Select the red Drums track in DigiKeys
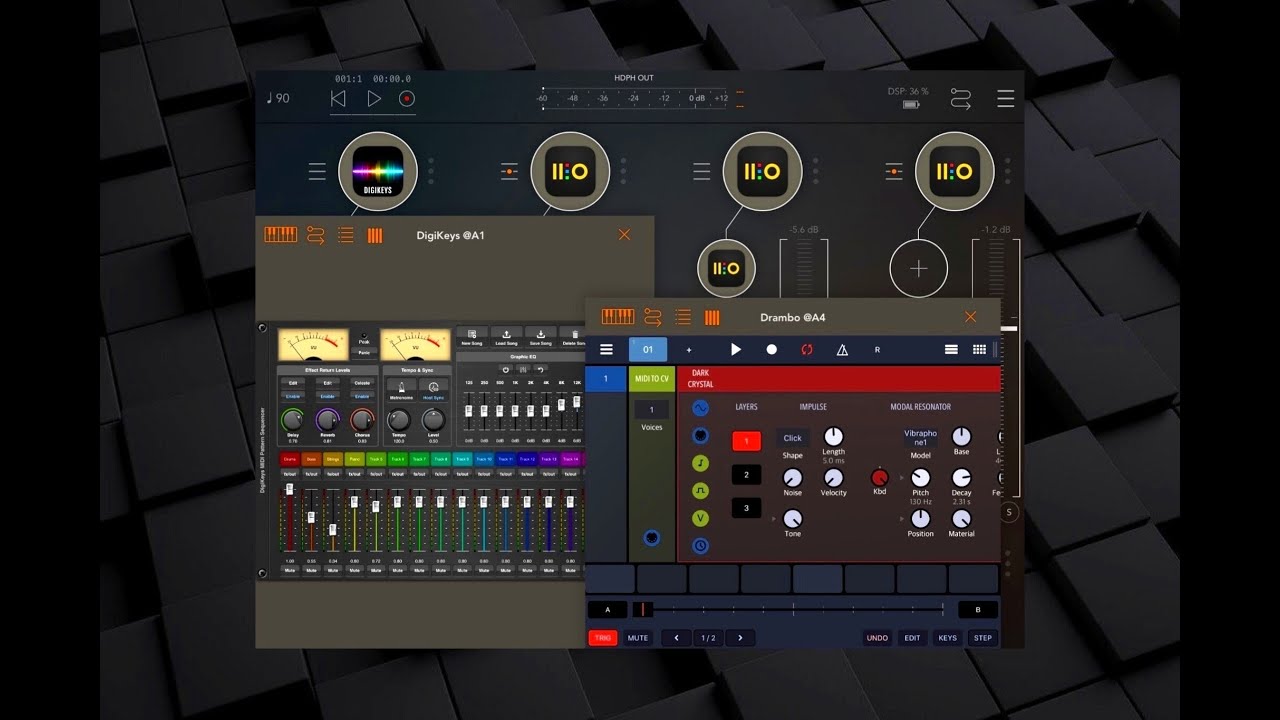This screenshot has width=1280, height=720. (289, 459)
